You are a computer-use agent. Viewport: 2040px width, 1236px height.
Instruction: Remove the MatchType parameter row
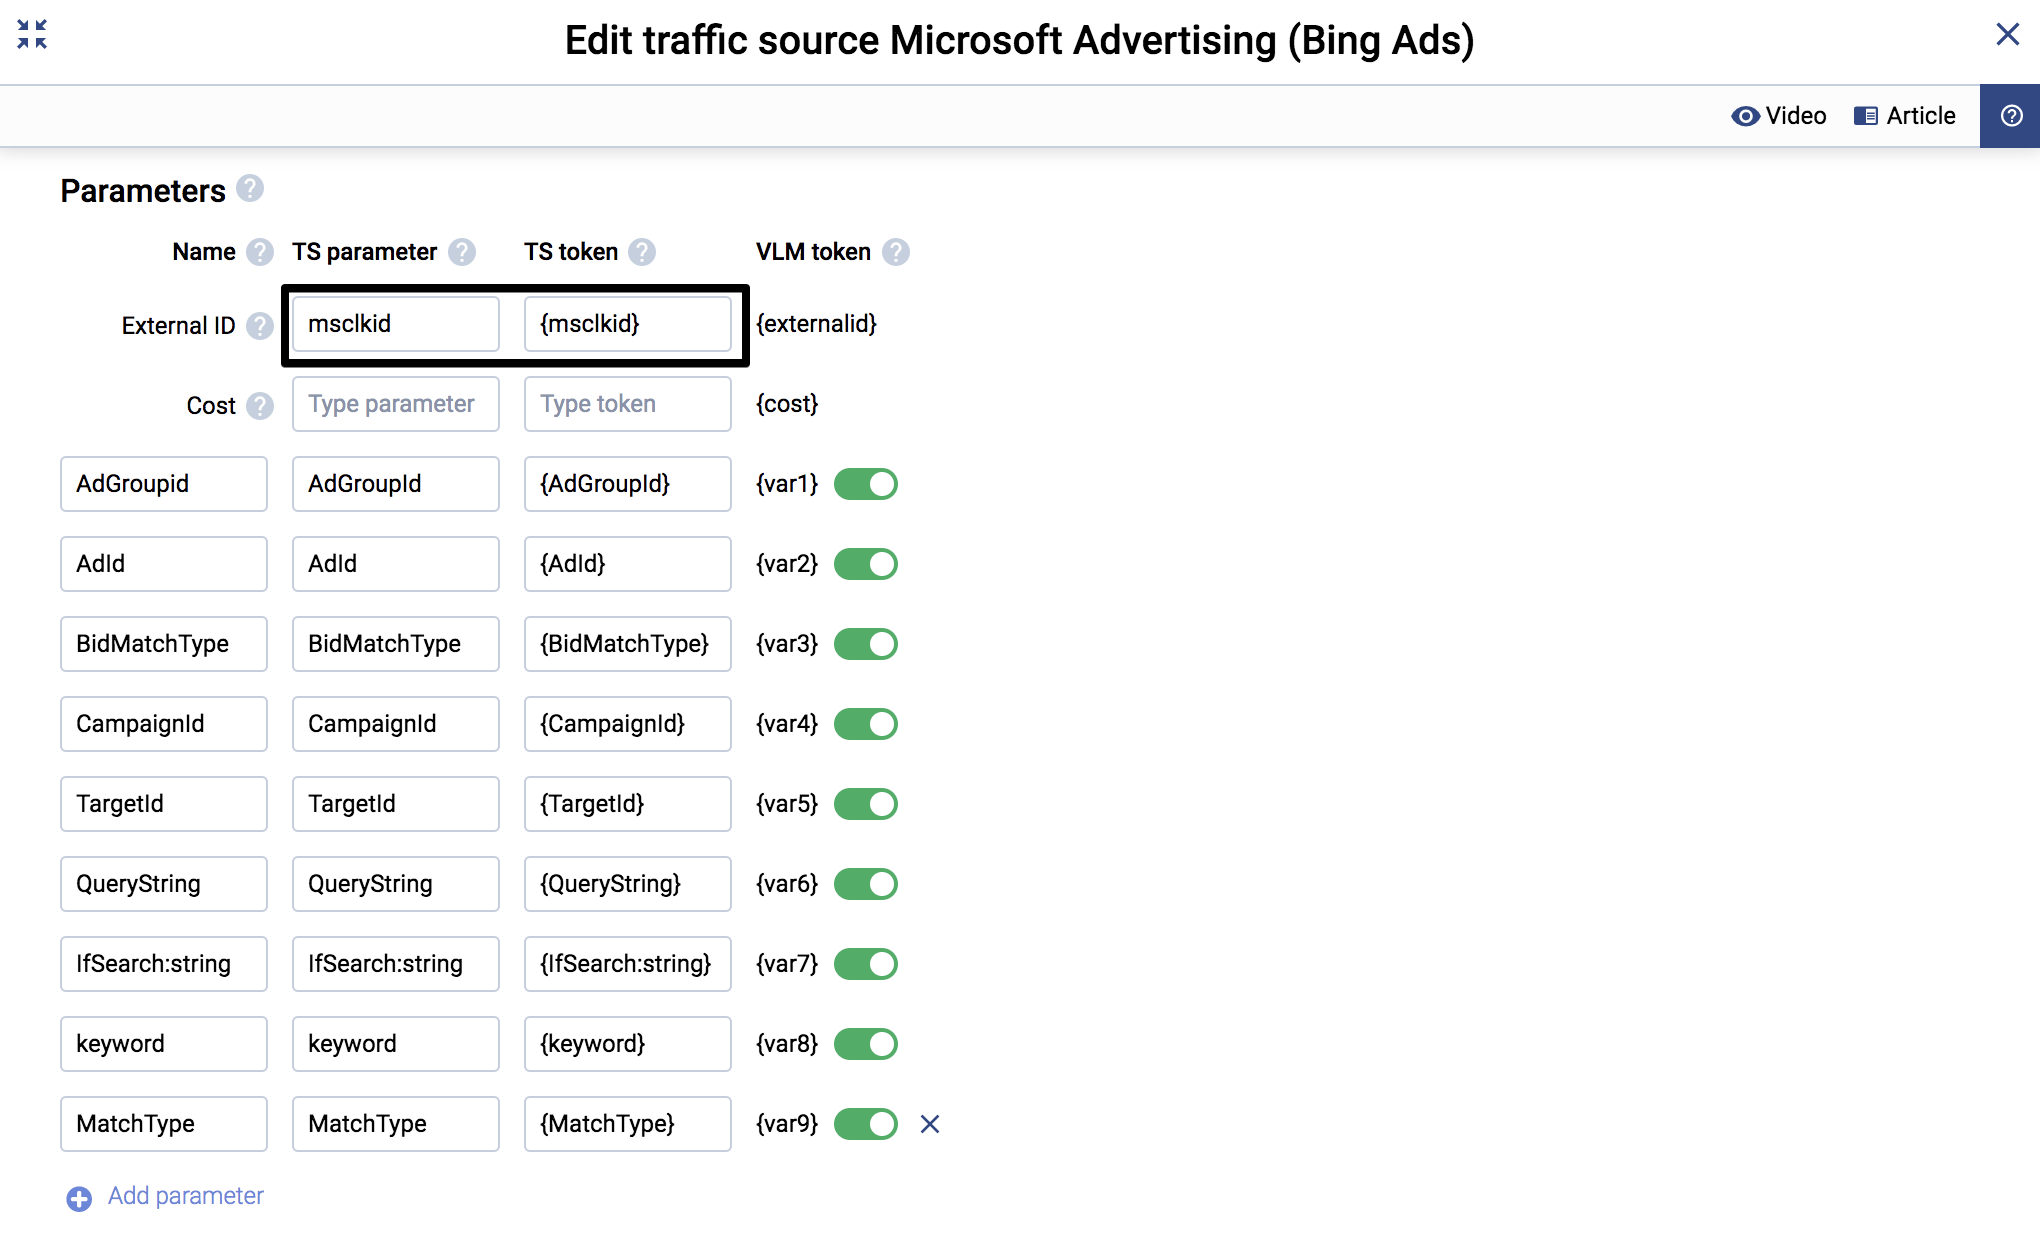point(929,1124)
